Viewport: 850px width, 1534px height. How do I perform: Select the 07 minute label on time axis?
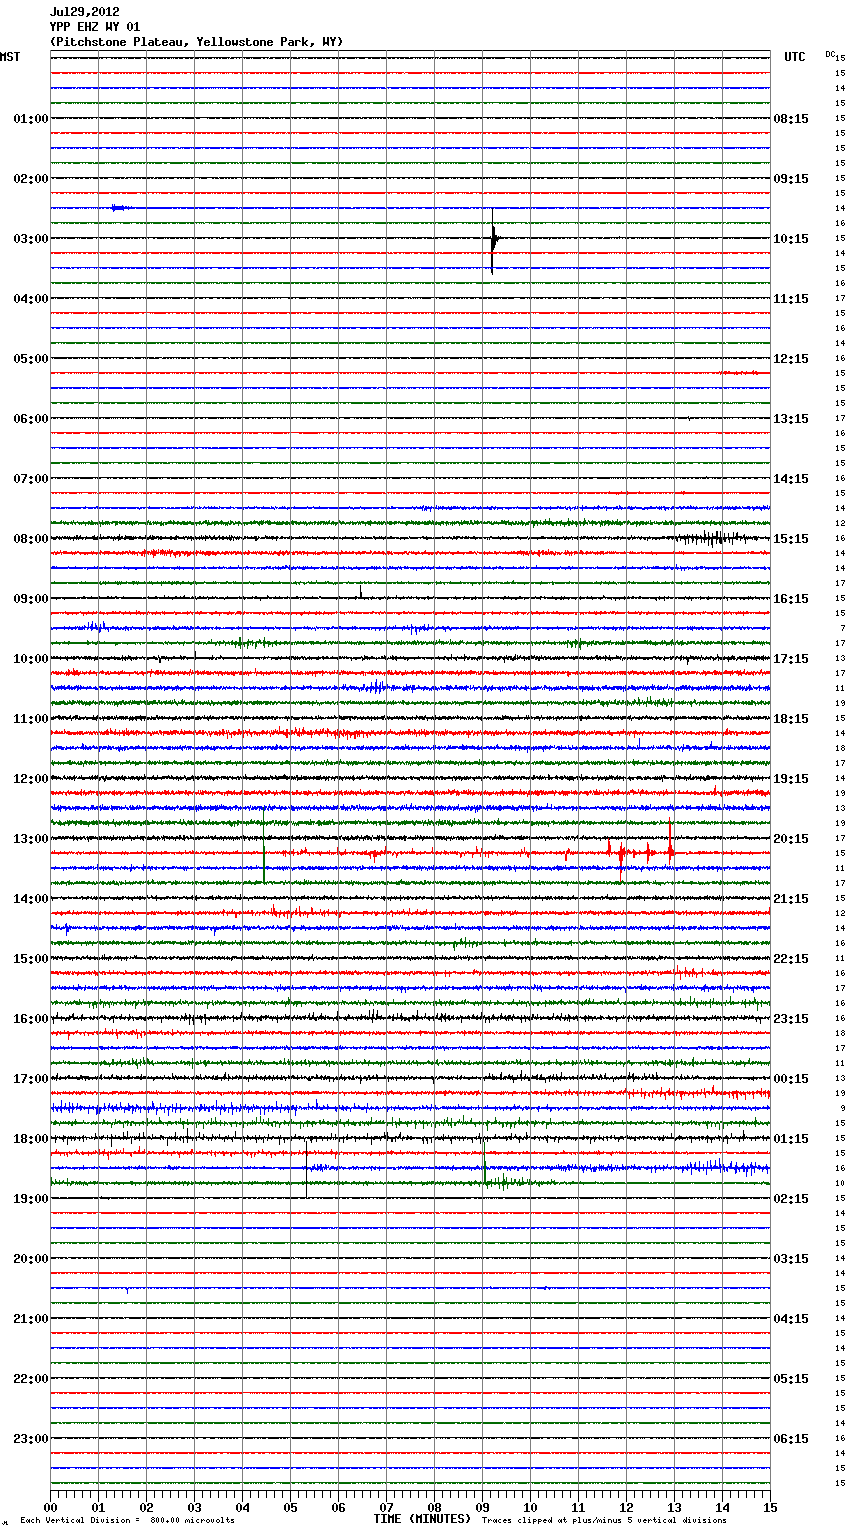coord(386,1507)
